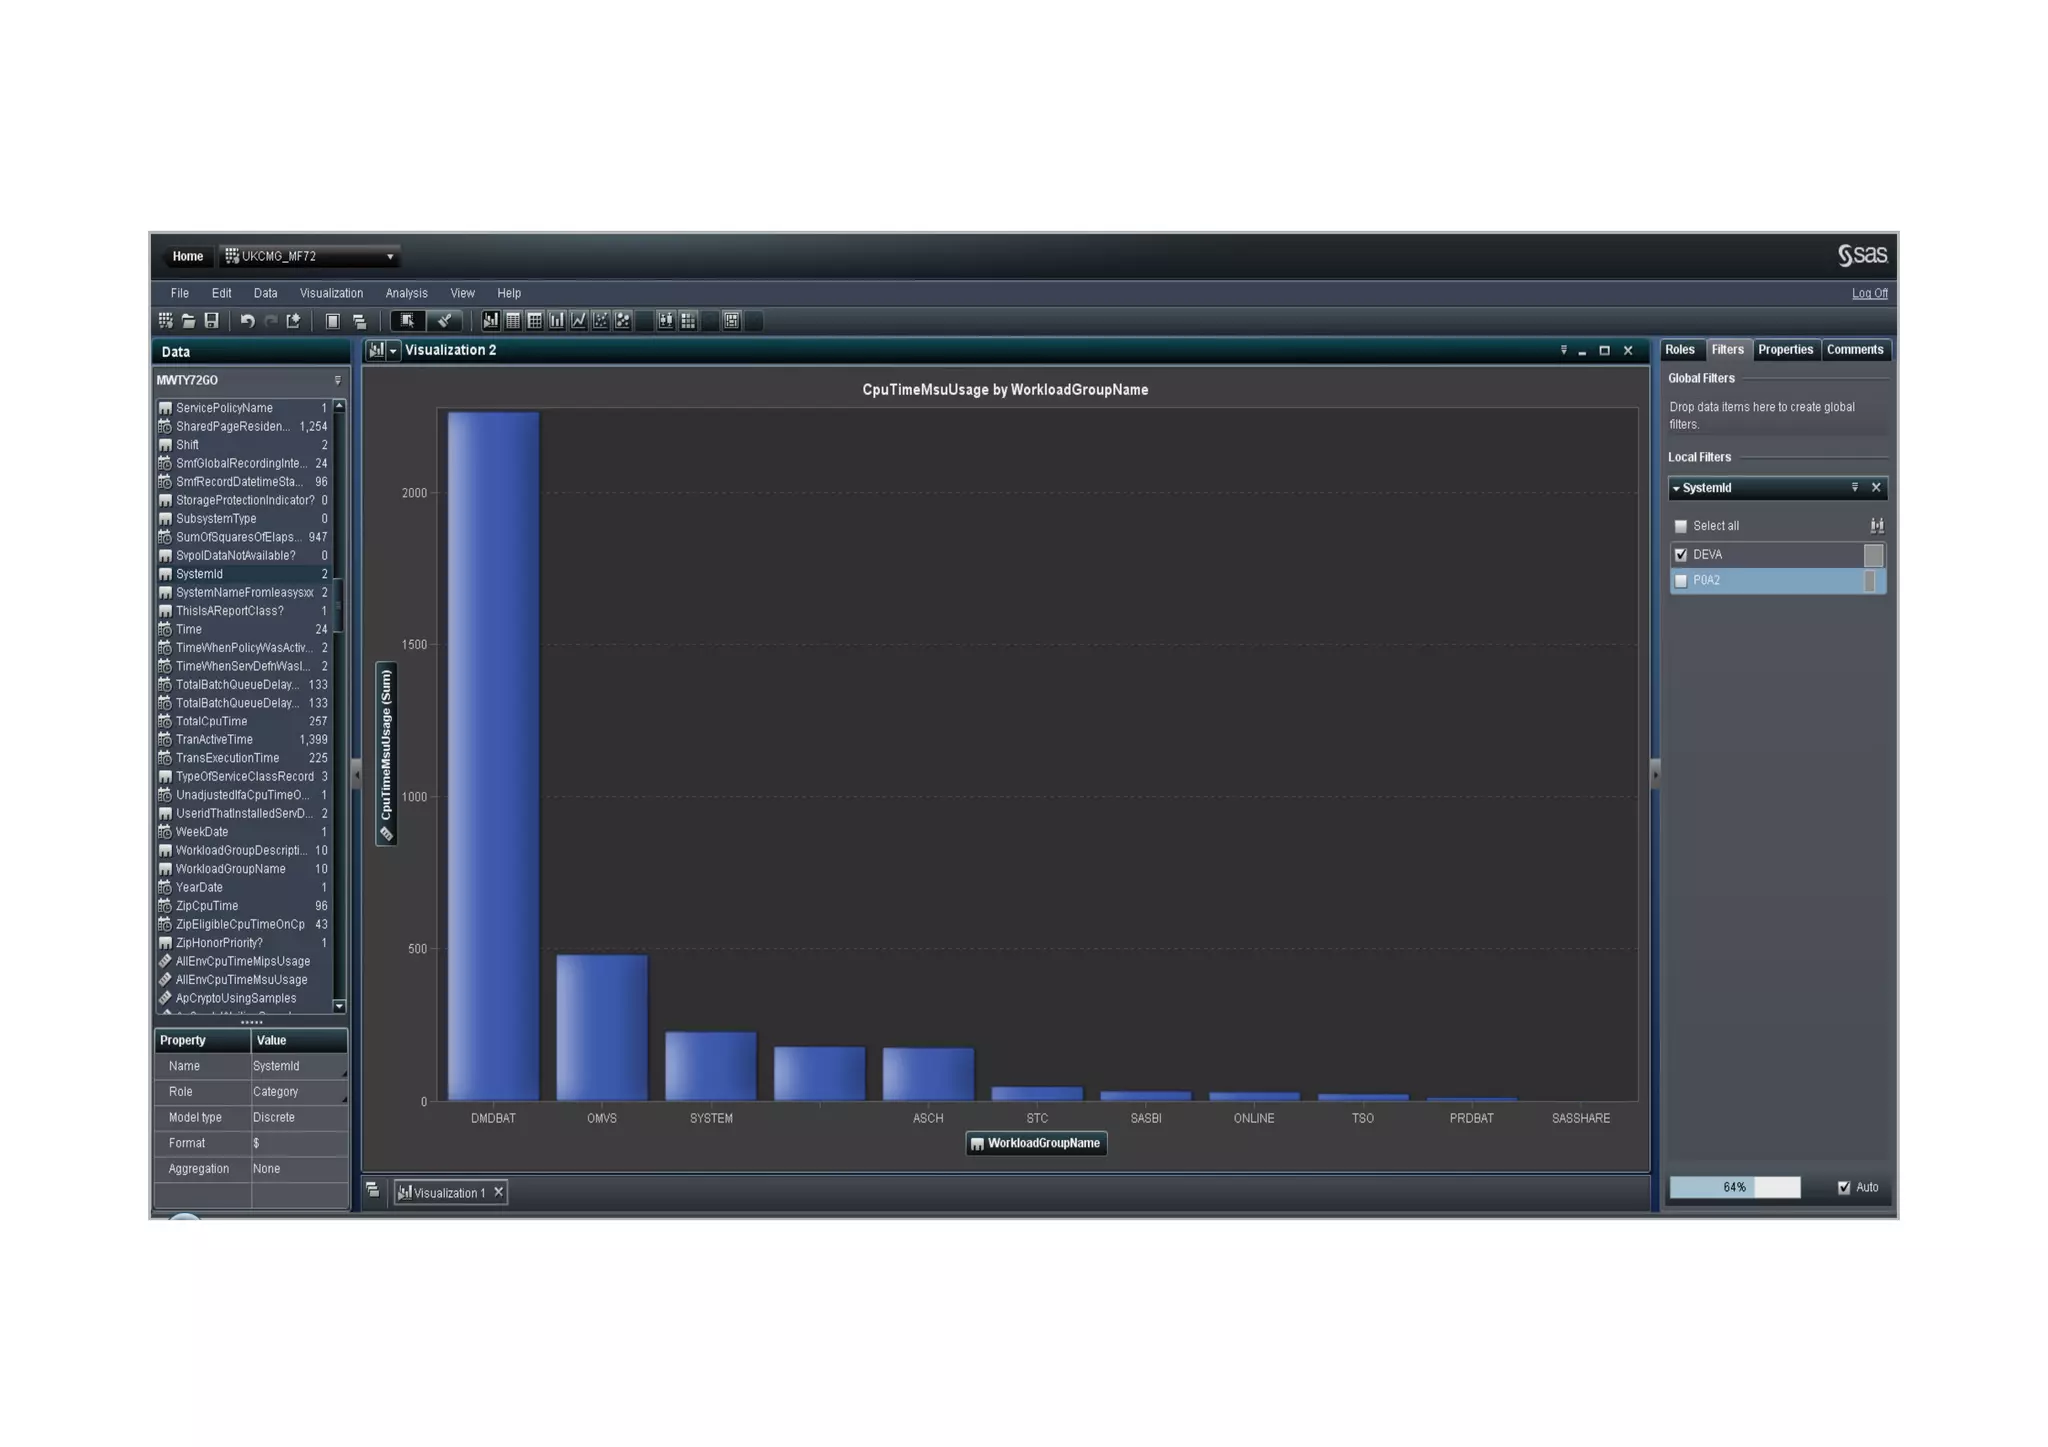The width and height of the screenshot is (2048, 1447).
Task: Select WorkloadGroupName in the data list
Action: 231,869
